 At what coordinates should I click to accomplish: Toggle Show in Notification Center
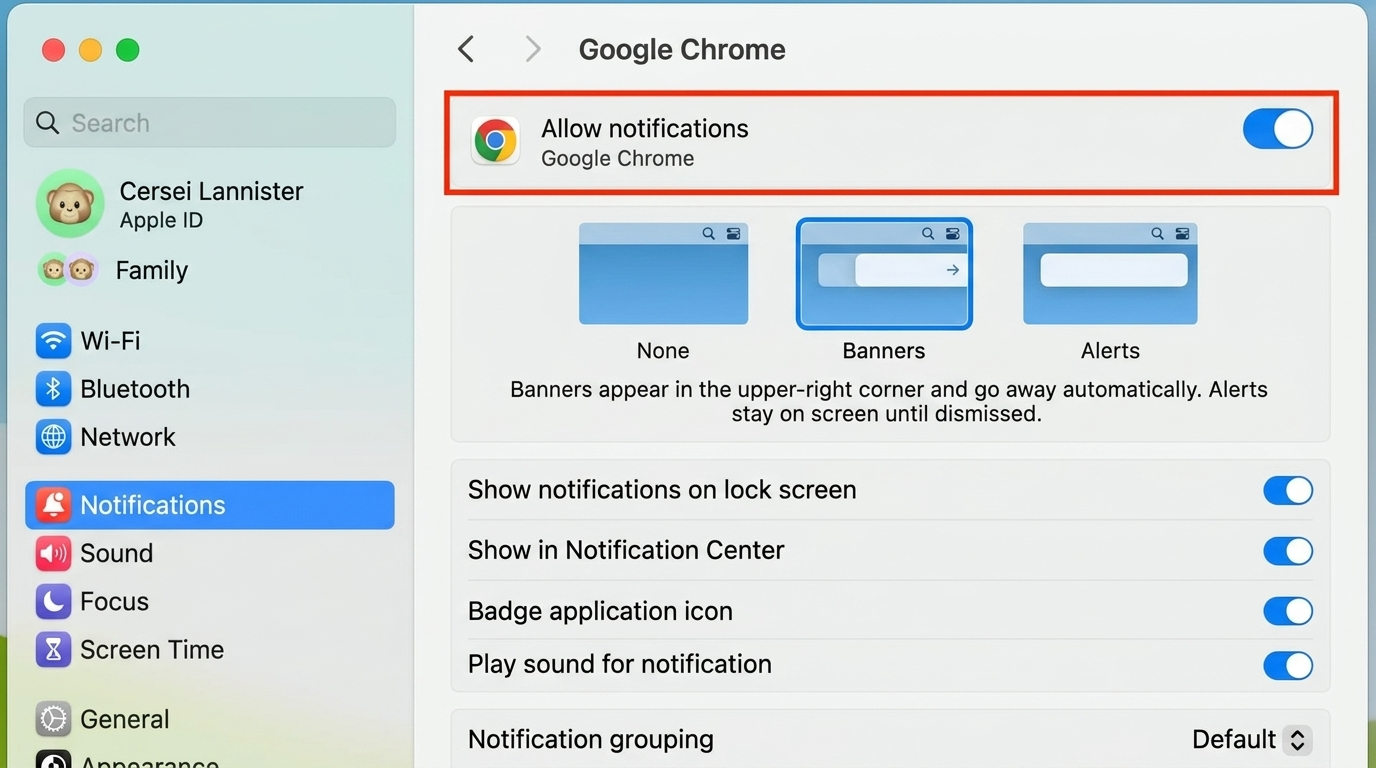(1288, 551)
